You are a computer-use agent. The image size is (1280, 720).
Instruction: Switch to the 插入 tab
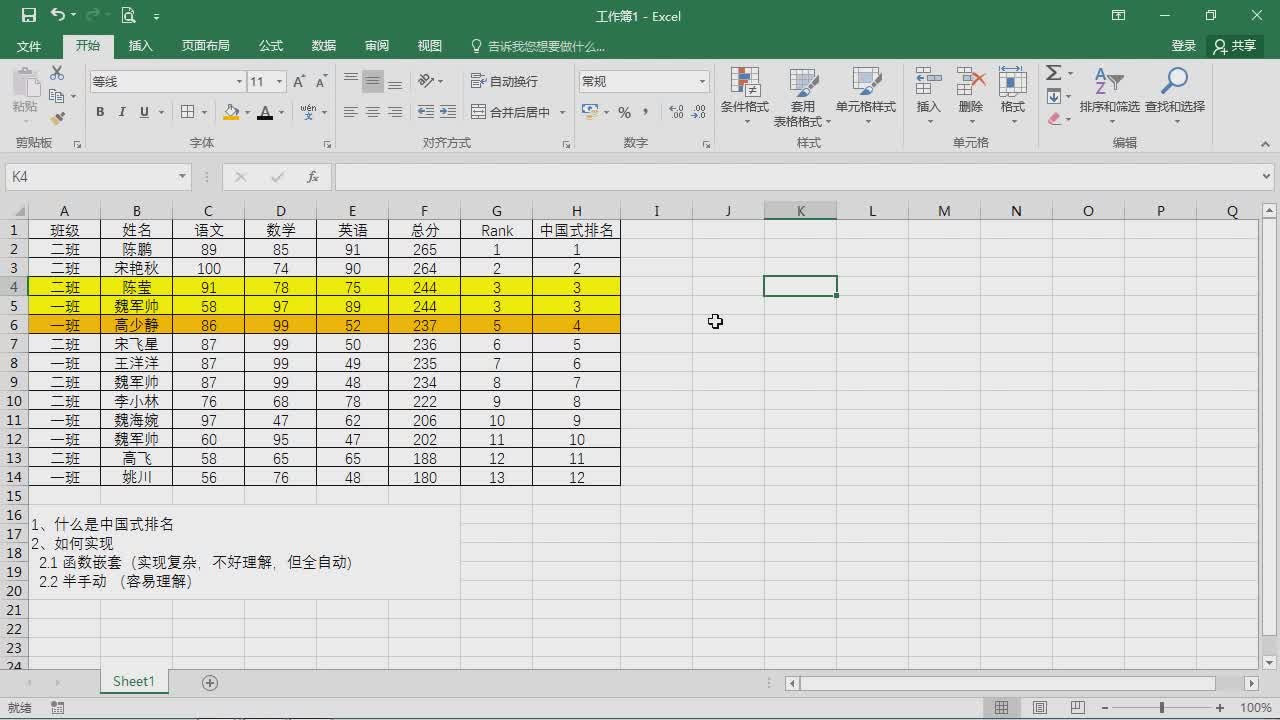(x=141, y=46)
